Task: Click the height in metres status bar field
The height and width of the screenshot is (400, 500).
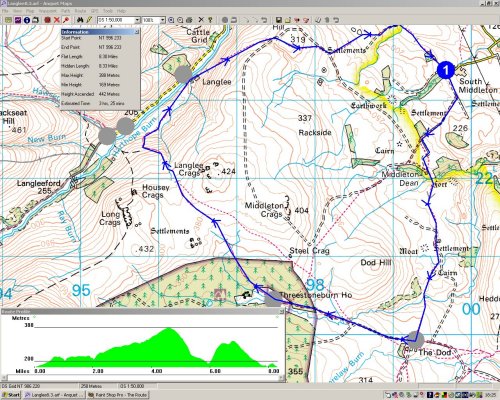Action: [91, 386]
